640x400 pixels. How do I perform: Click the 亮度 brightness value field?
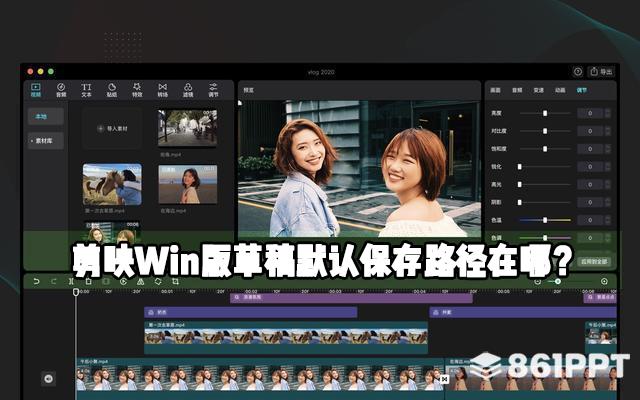tap(590, 113)
